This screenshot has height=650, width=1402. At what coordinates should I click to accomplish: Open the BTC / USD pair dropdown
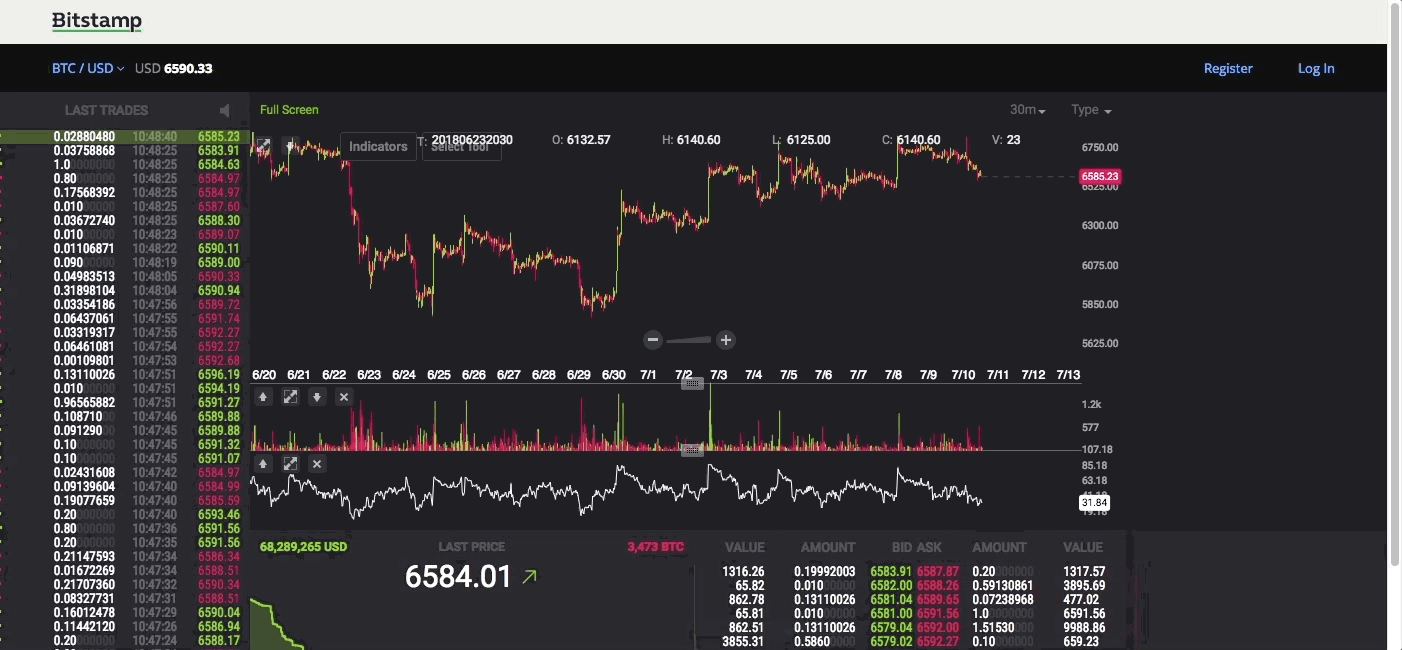tap(88, 68)
